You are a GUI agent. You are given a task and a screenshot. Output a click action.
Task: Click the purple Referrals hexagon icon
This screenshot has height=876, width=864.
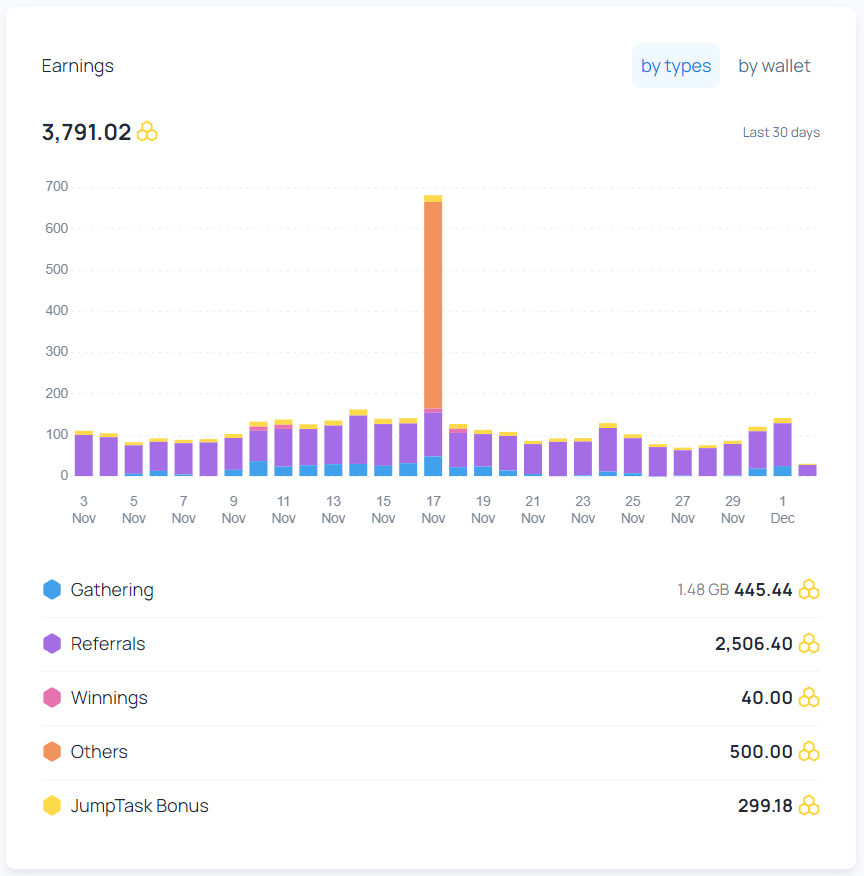tap(52, 644)
